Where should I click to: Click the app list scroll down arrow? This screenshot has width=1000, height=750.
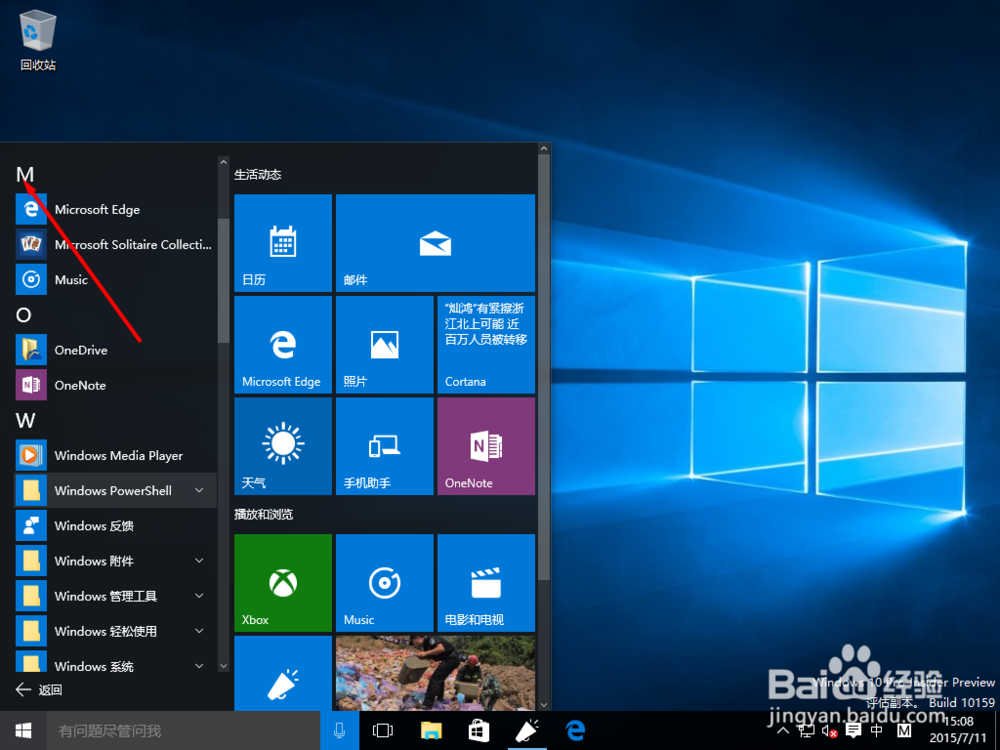(x=223, y=666)
